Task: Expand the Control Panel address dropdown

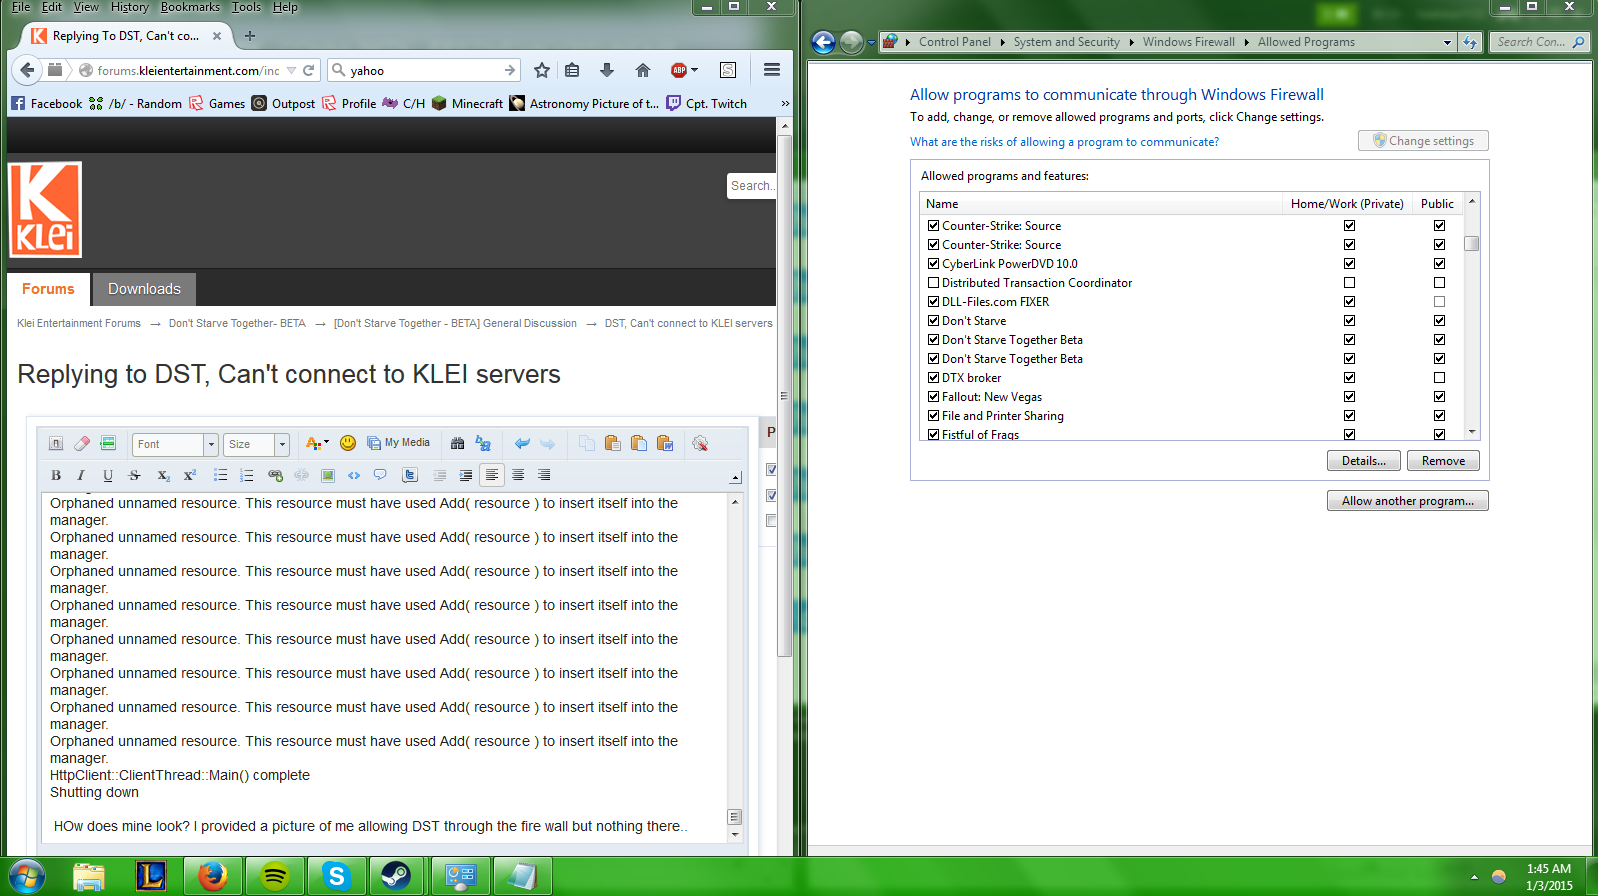Action: [x=1447, y=42]
